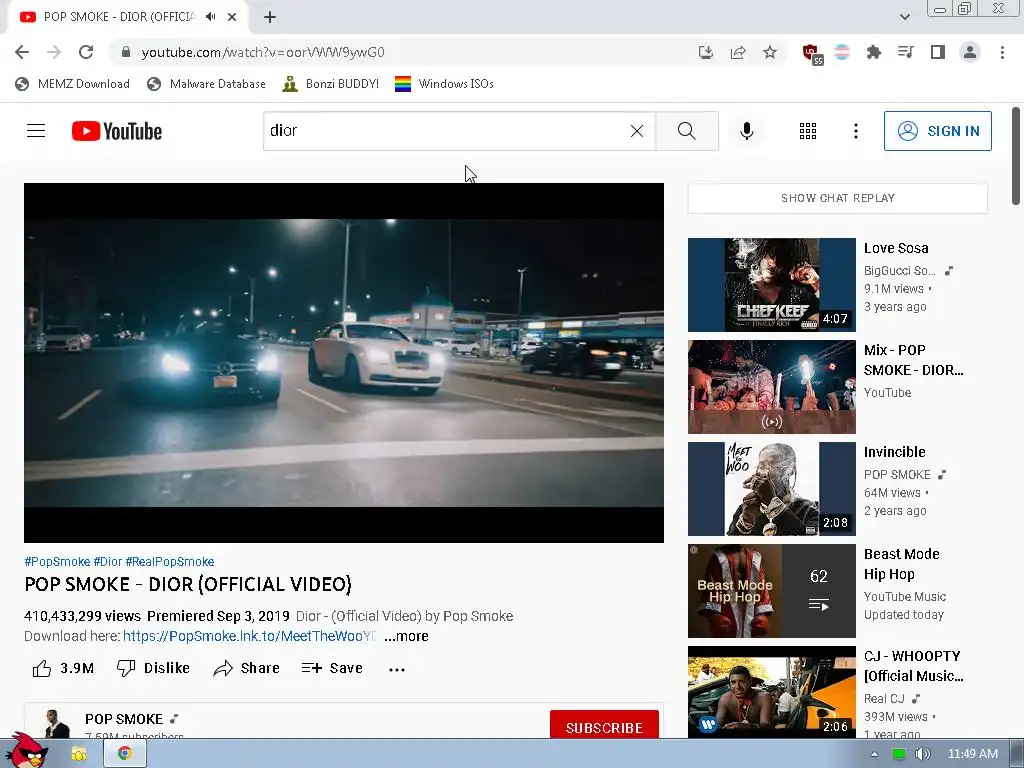This screenshot has height=768, width=1024.
Task: Open POP SMOKE channel name
Action: [x=124, y=719]
